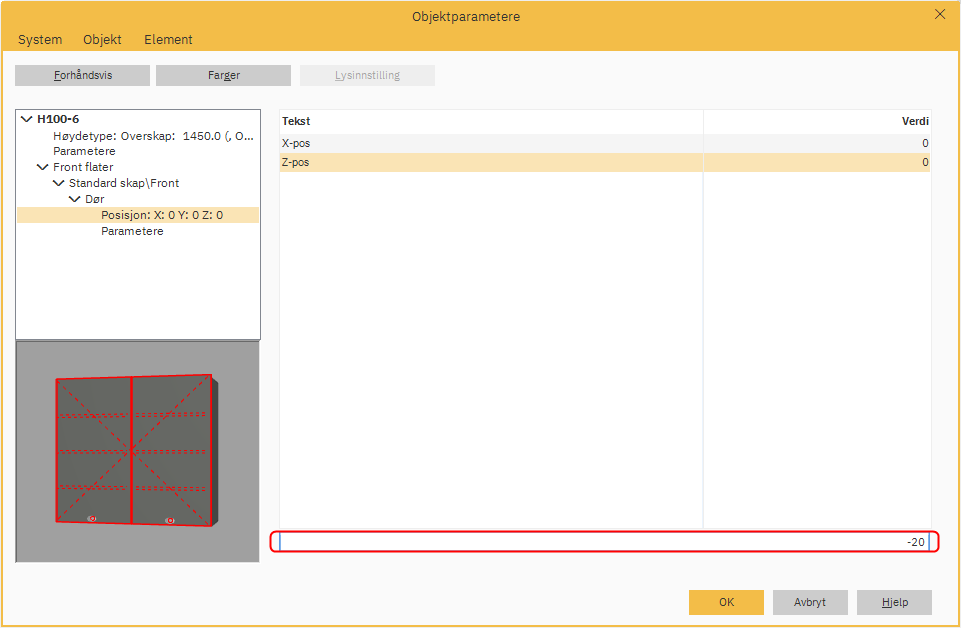The image size is (961, 628).
Task: Select Parametere under Dør
Action: click(x=132, y=231)
